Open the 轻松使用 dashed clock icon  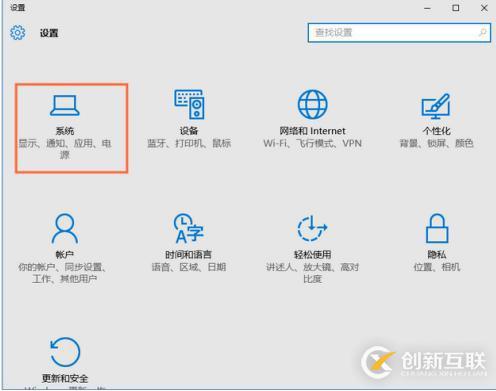click(312, 228)
